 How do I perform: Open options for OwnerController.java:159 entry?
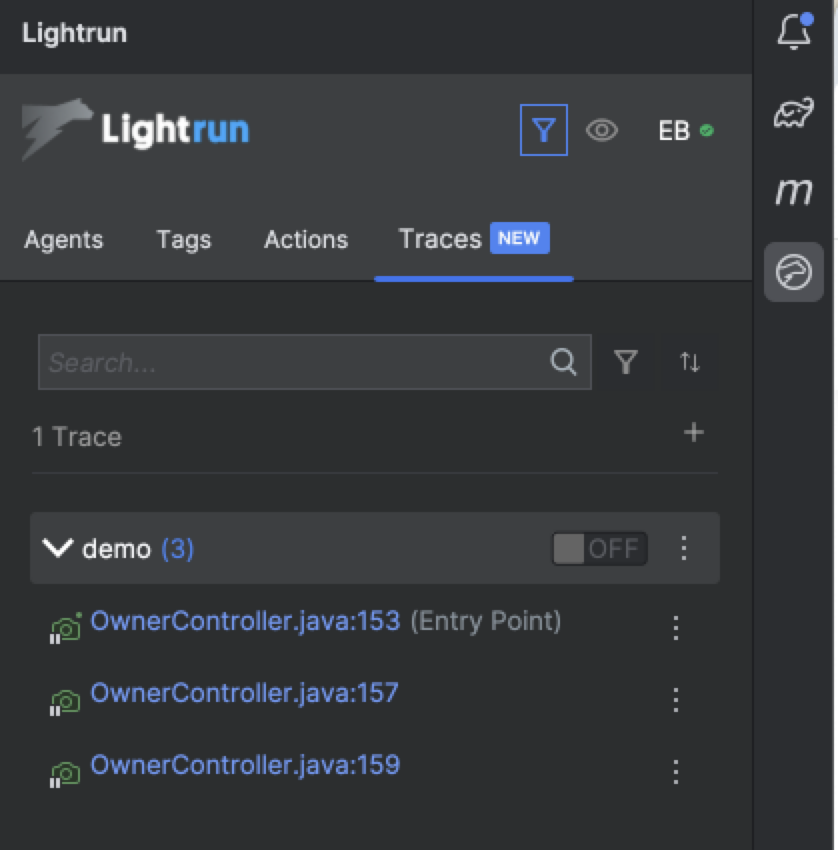coord(676,772)
